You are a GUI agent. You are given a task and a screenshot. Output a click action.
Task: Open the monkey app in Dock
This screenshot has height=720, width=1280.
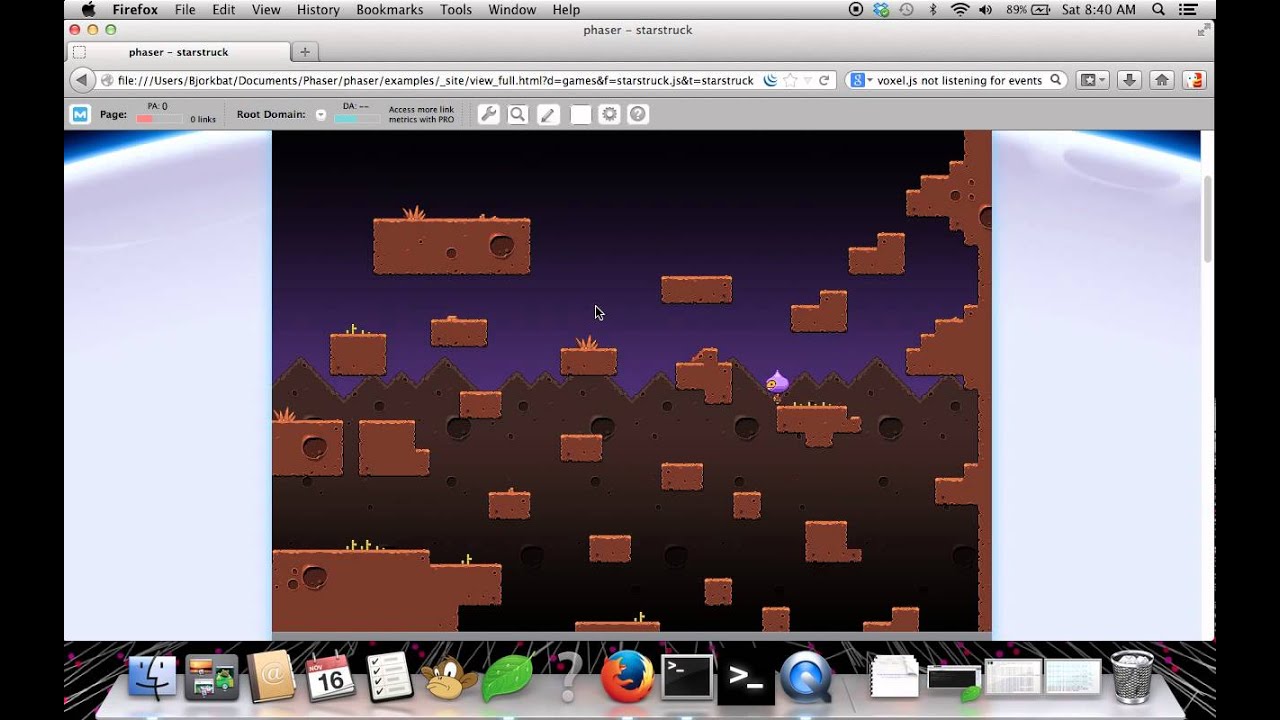click(x=448, y=677)
